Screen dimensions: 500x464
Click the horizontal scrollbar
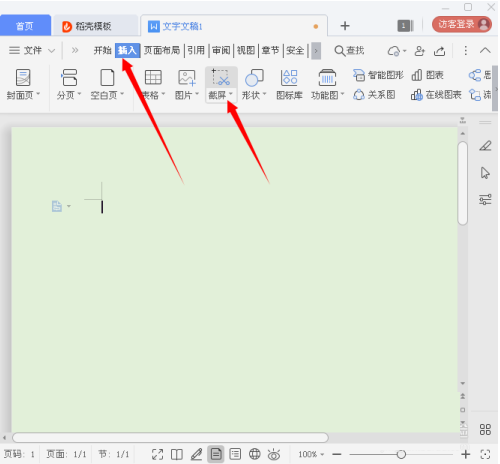pos(170,437)
